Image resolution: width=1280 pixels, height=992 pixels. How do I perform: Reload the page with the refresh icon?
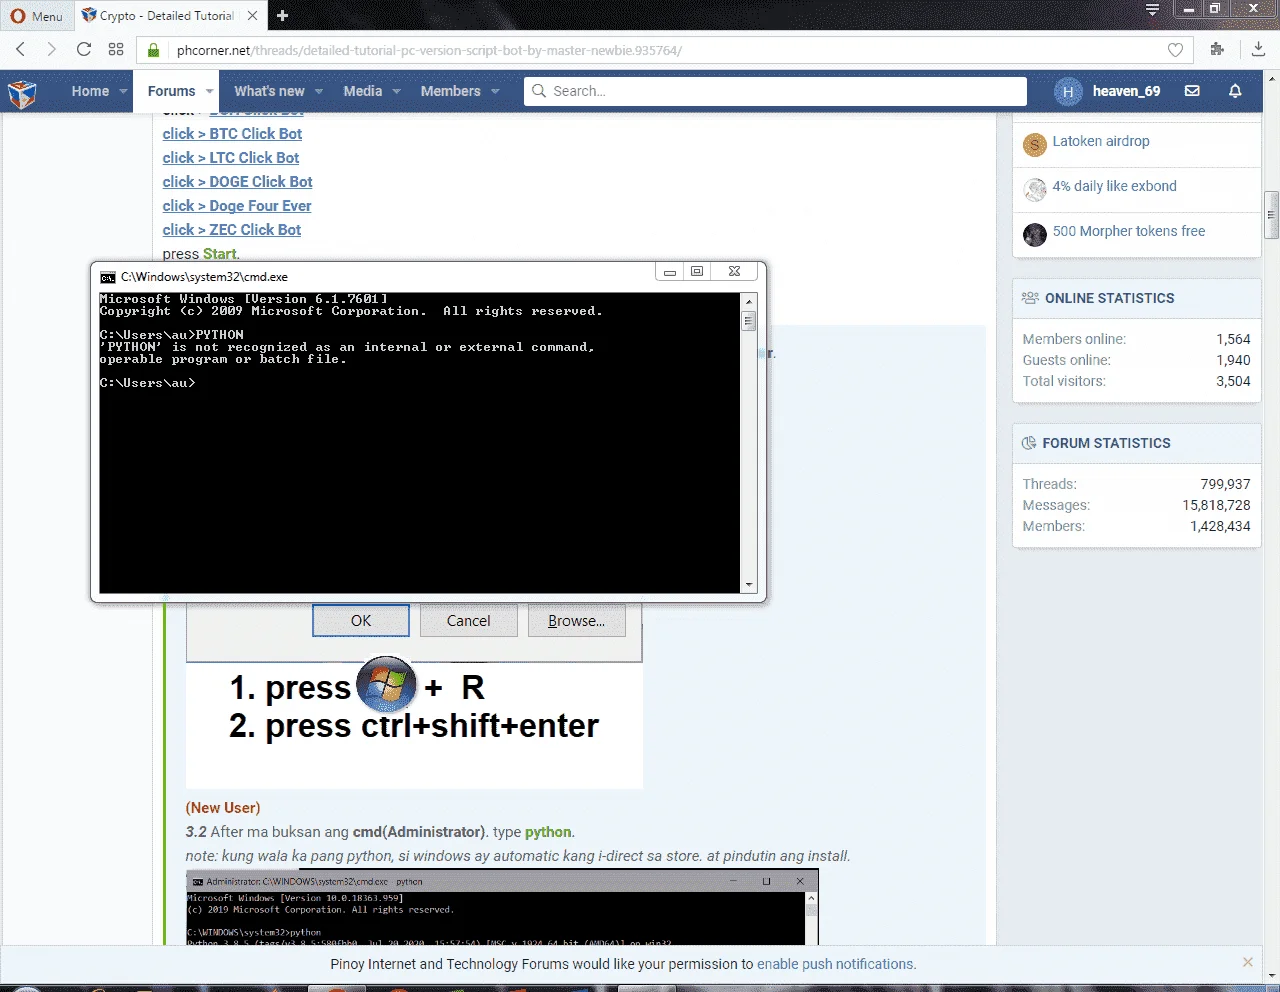(84, 49)
